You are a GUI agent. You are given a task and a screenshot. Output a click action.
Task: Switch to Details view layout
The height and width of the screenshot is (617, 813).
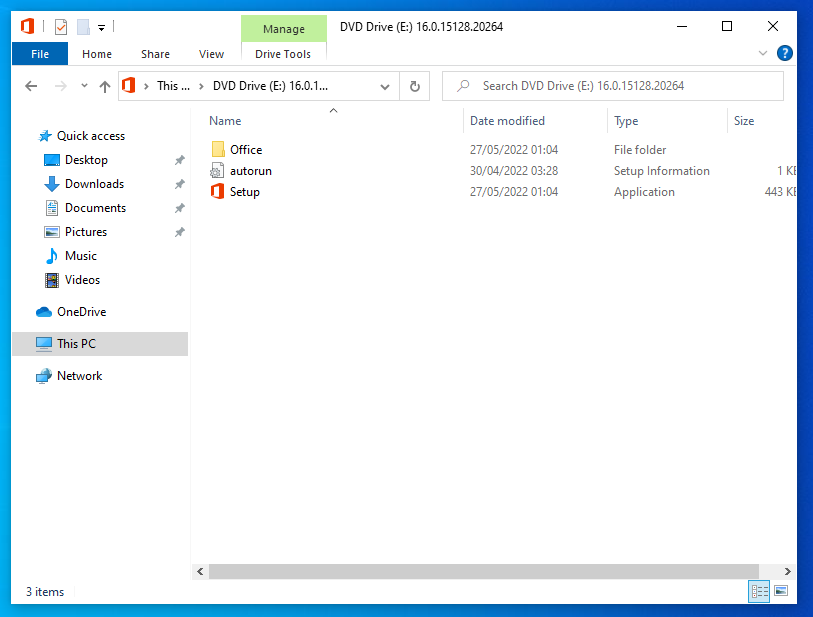pos(760,591)
